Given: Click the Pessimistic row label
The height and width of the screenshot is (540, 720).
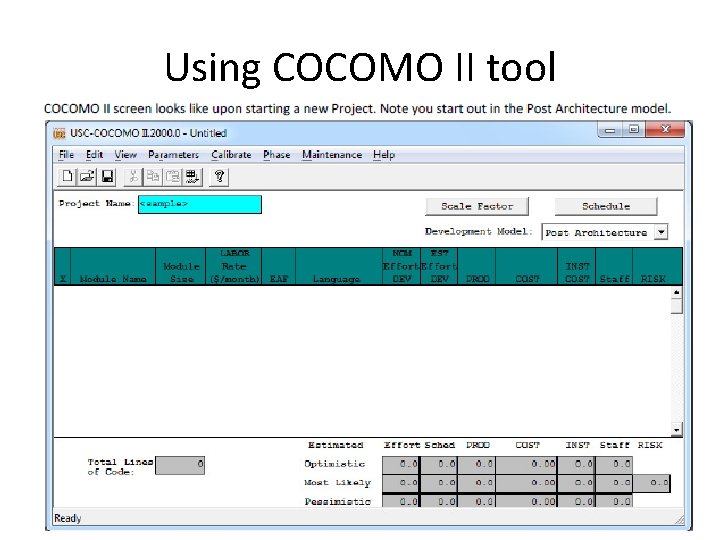Looking at the screenshot, I should click(337, 501).
